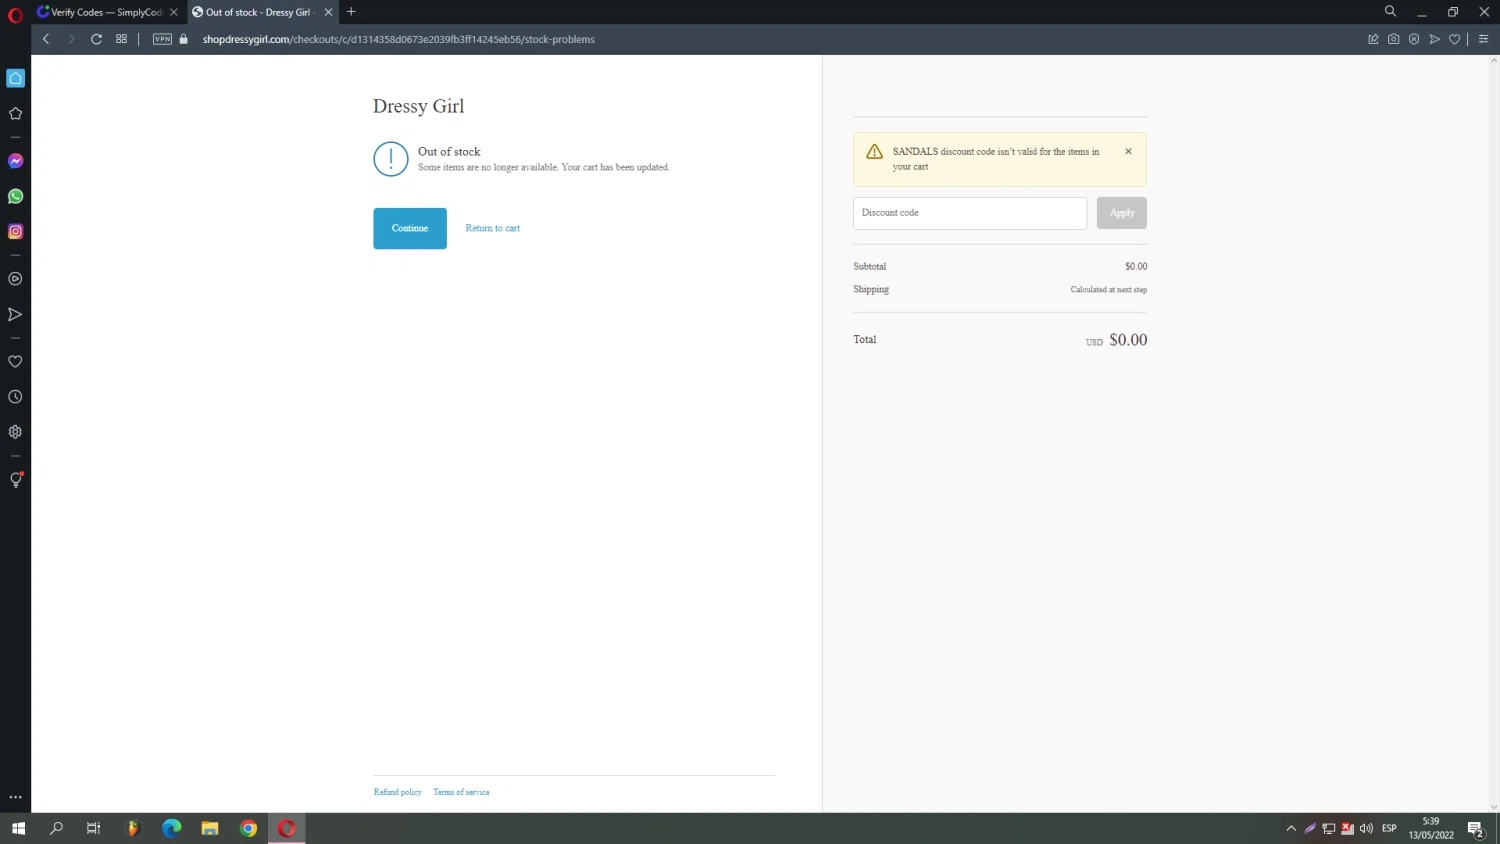Open sidebar History clock icon
The image size is (1500, 844).
pos(15,397)
